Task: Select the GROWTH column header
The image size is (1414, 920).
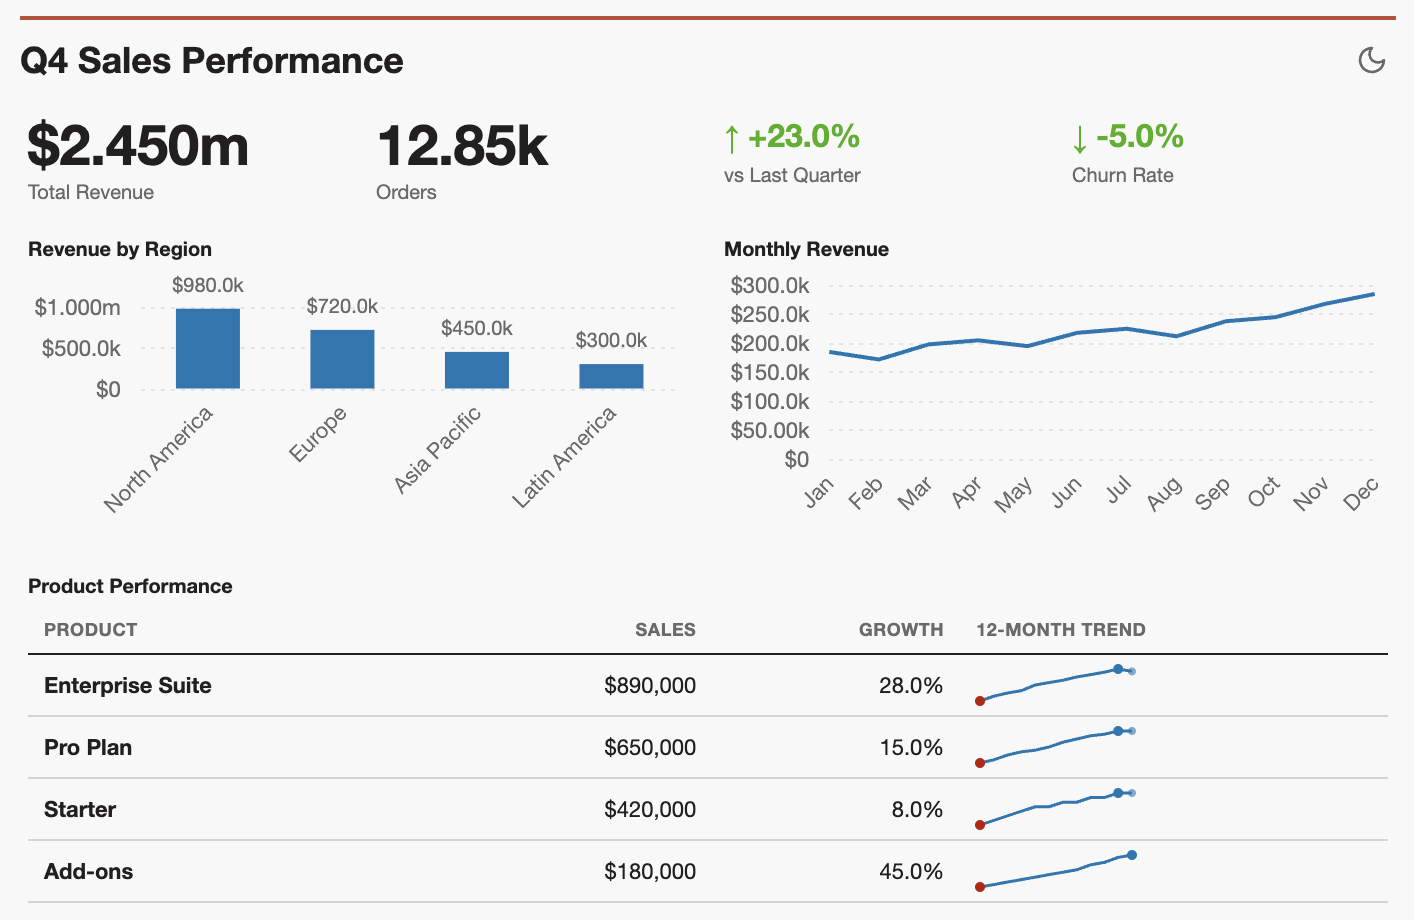Action: [901, 630]
